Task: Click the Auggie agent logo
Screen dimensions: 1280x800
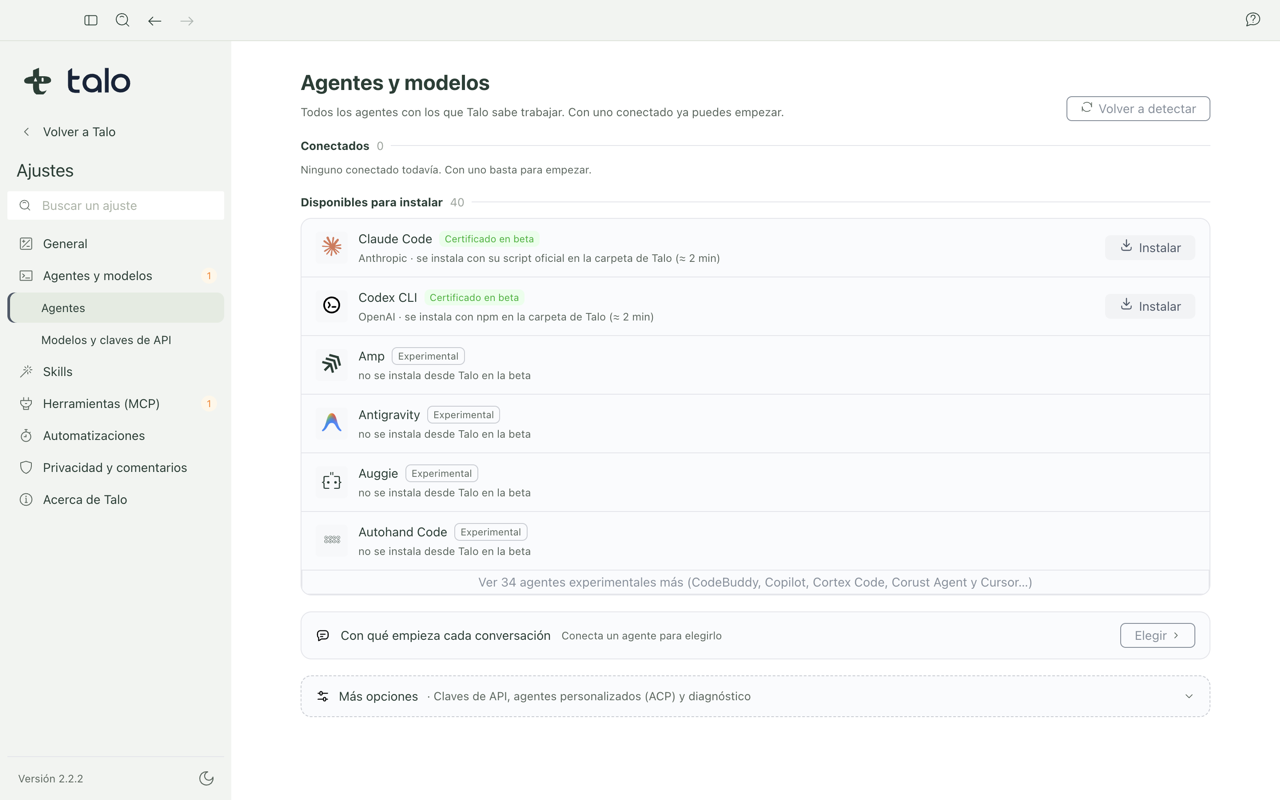Action: [332, 481]
